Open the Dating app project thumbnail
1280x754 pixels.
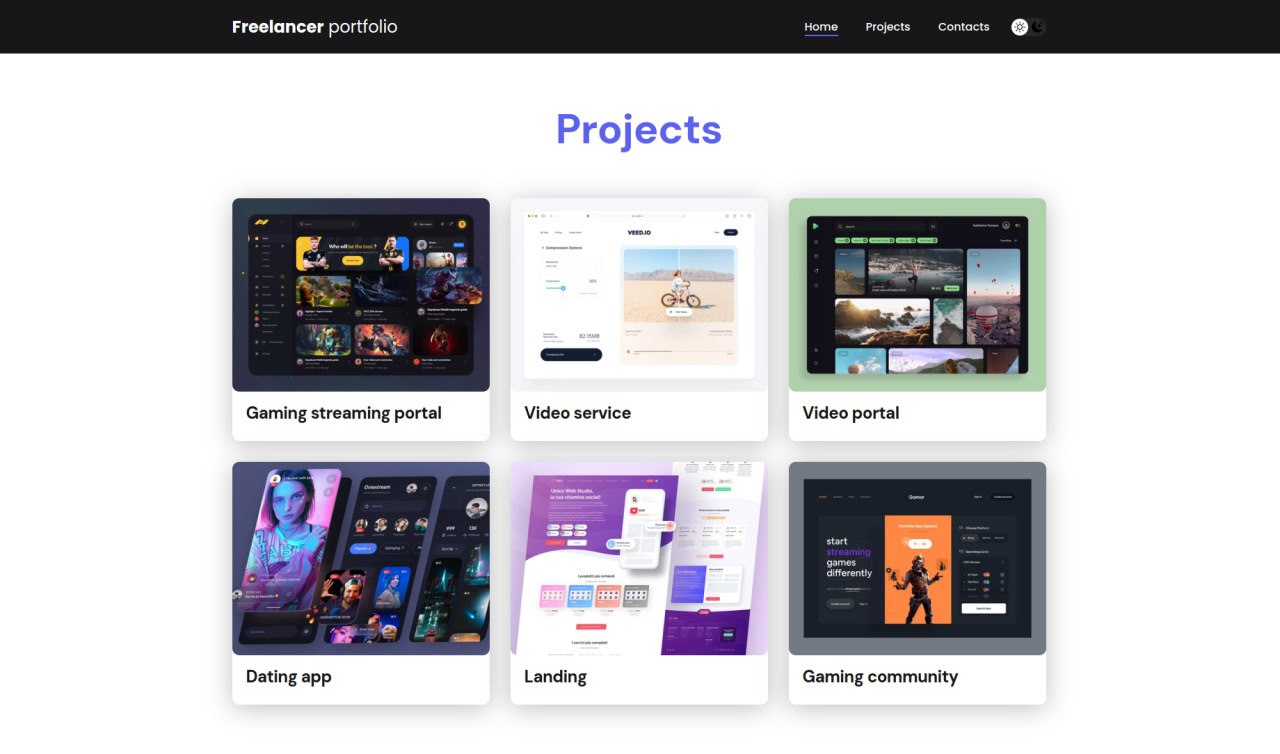pyautogui.click(x=361, y=558)
